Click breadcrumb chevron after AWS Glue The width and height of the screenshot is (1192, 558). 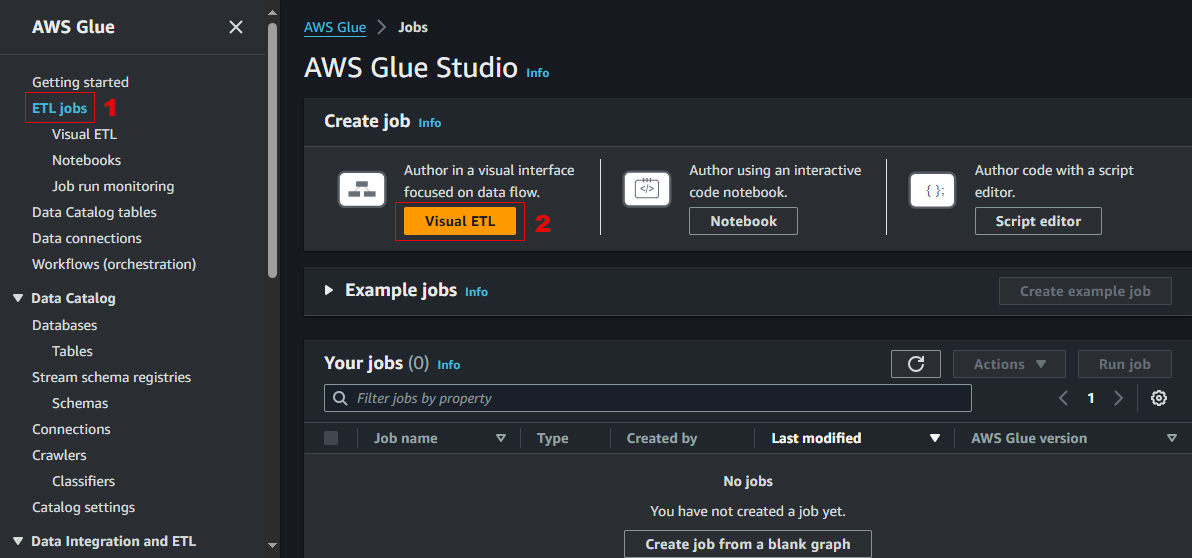tap(382, 27)
